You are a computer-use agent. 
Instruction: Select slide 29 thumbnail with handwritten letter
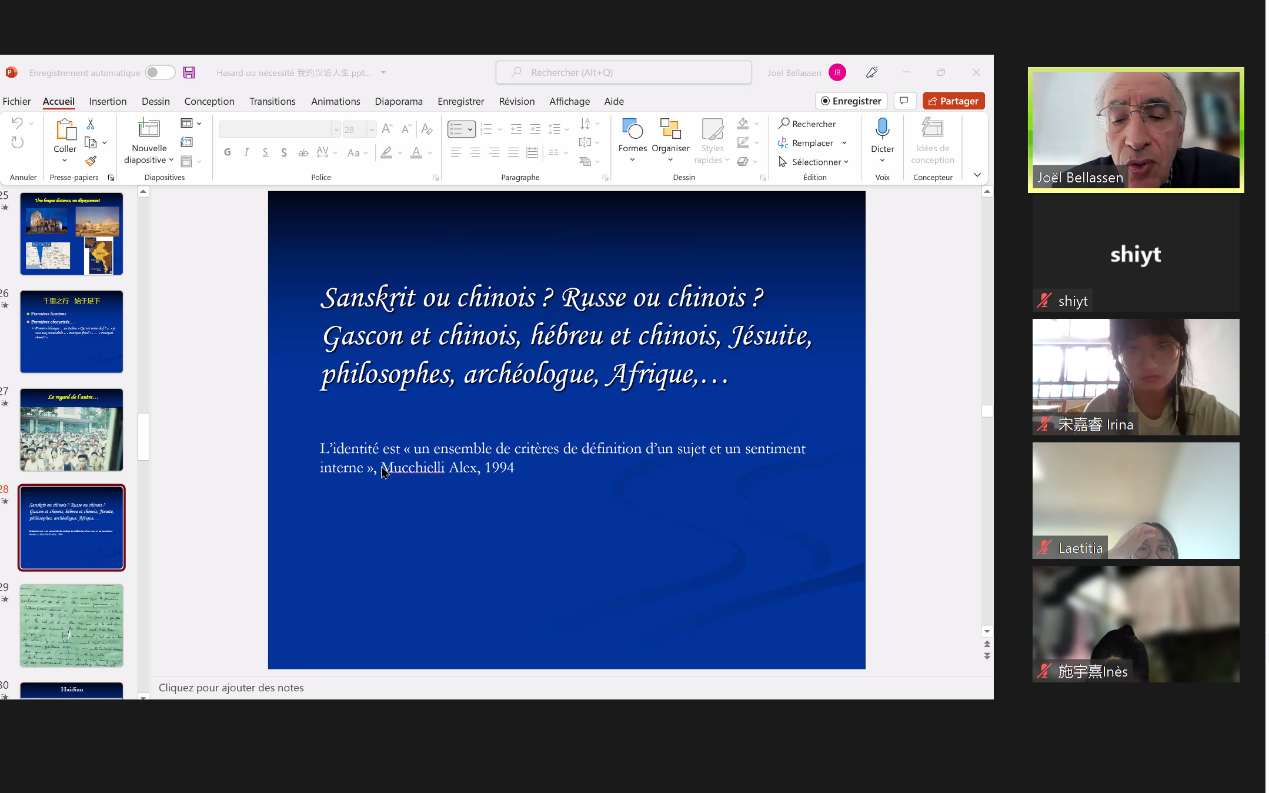pos(72,625)
